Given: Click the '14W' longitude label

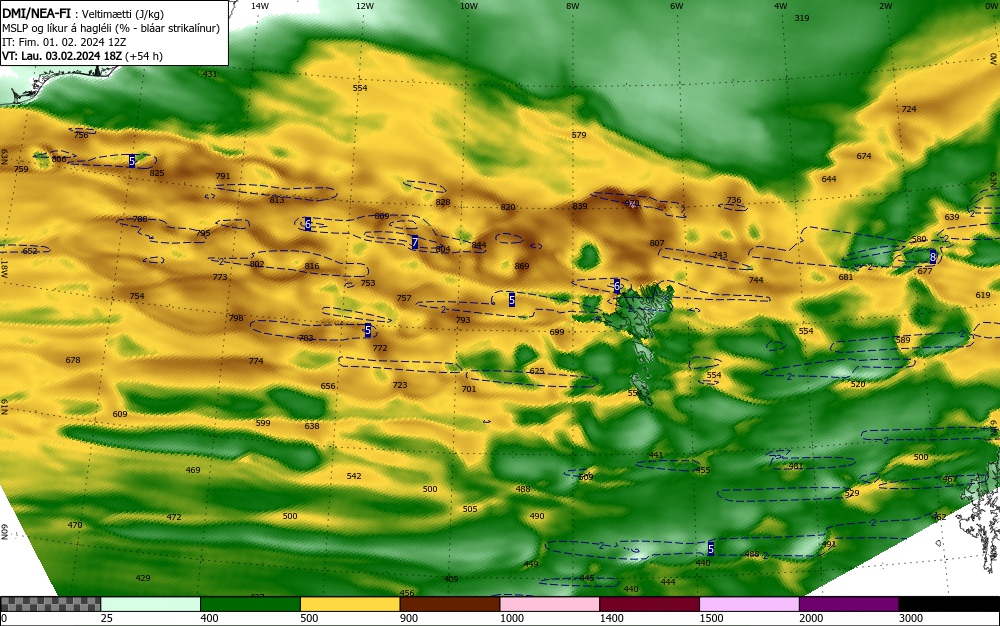Looking at the screenshot, I should click(260, 6).
